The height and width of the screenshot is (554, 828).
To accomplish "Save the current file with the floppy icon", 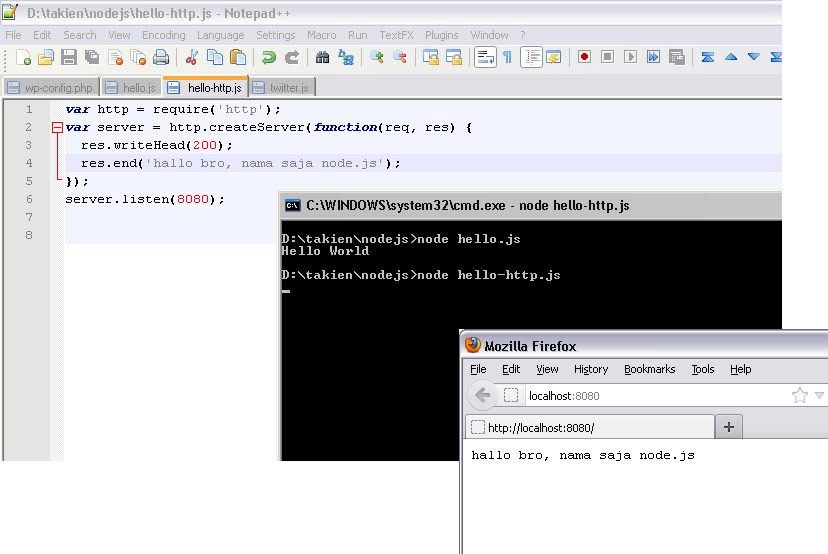I will pyautogui.click(x=69, y=57).
